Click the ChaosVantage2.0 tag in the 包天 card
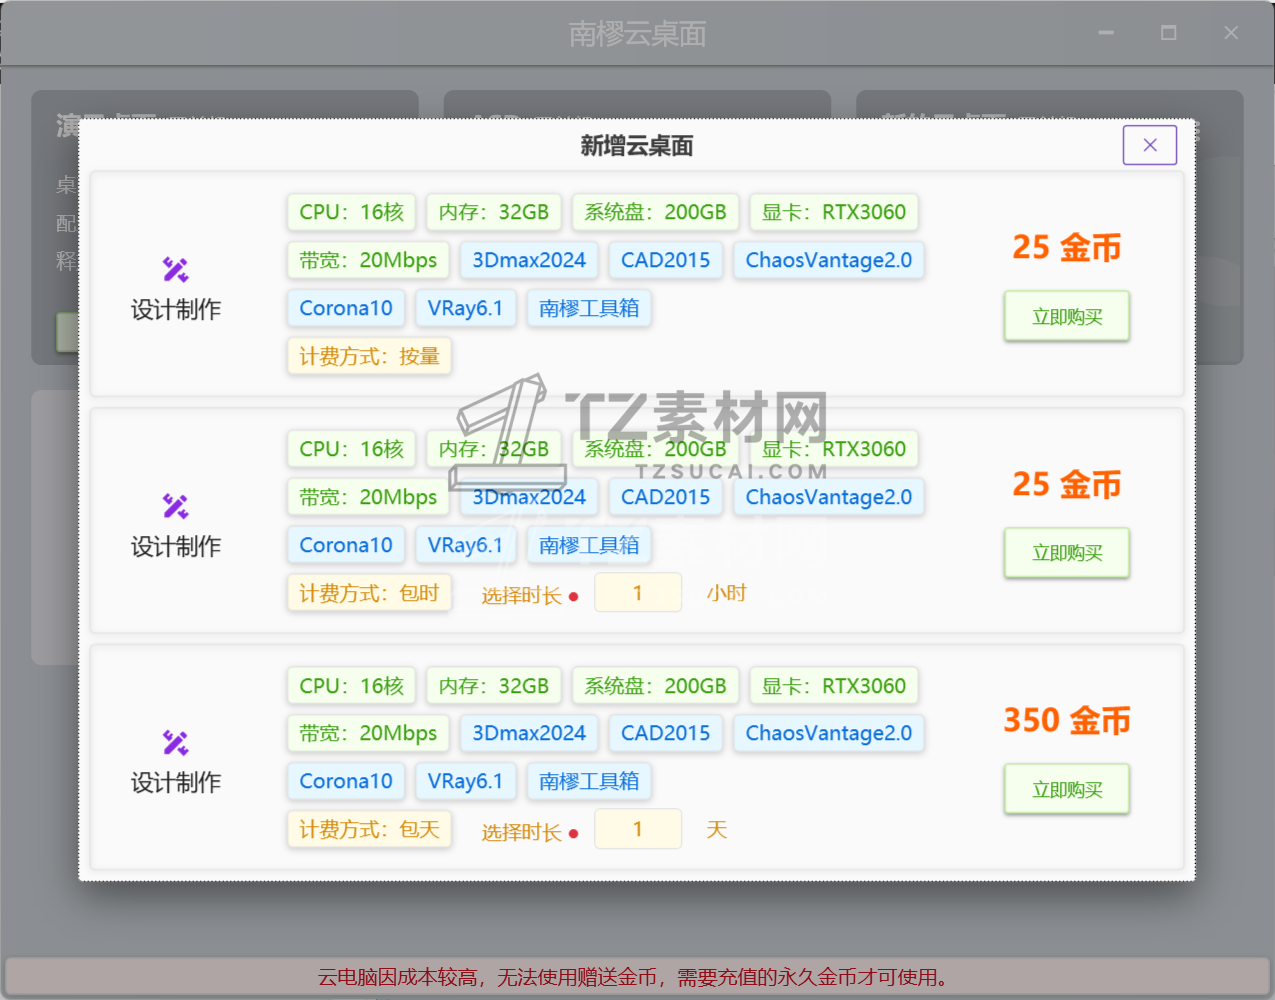This screenshot has height=1000, width=1275. [829, 733]
